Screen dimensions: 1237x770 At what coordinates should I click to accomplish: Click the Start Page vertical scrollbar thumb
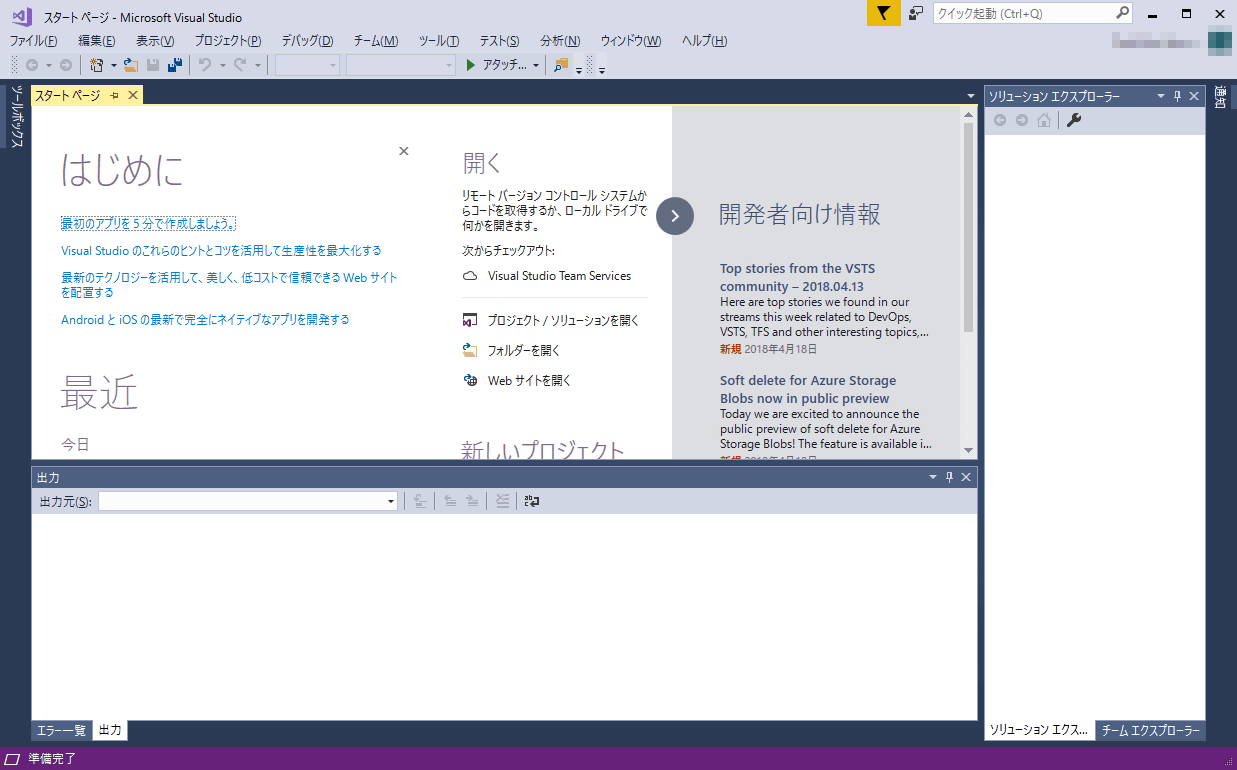pyautogui.click(x=968, y=228)
